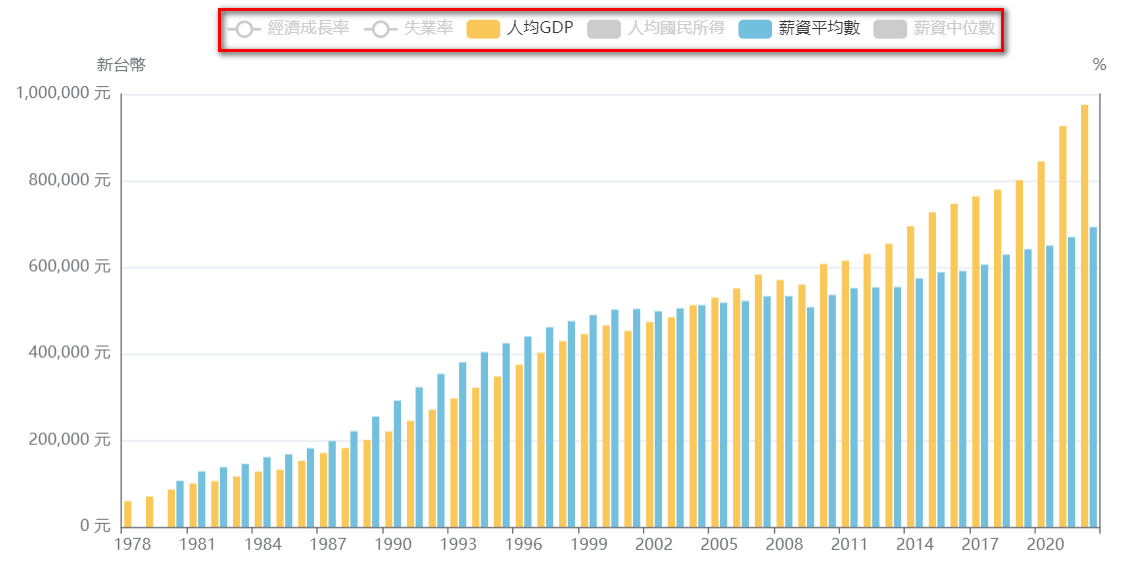Hide the 薪資平均數 series via legend

(799, 29)
